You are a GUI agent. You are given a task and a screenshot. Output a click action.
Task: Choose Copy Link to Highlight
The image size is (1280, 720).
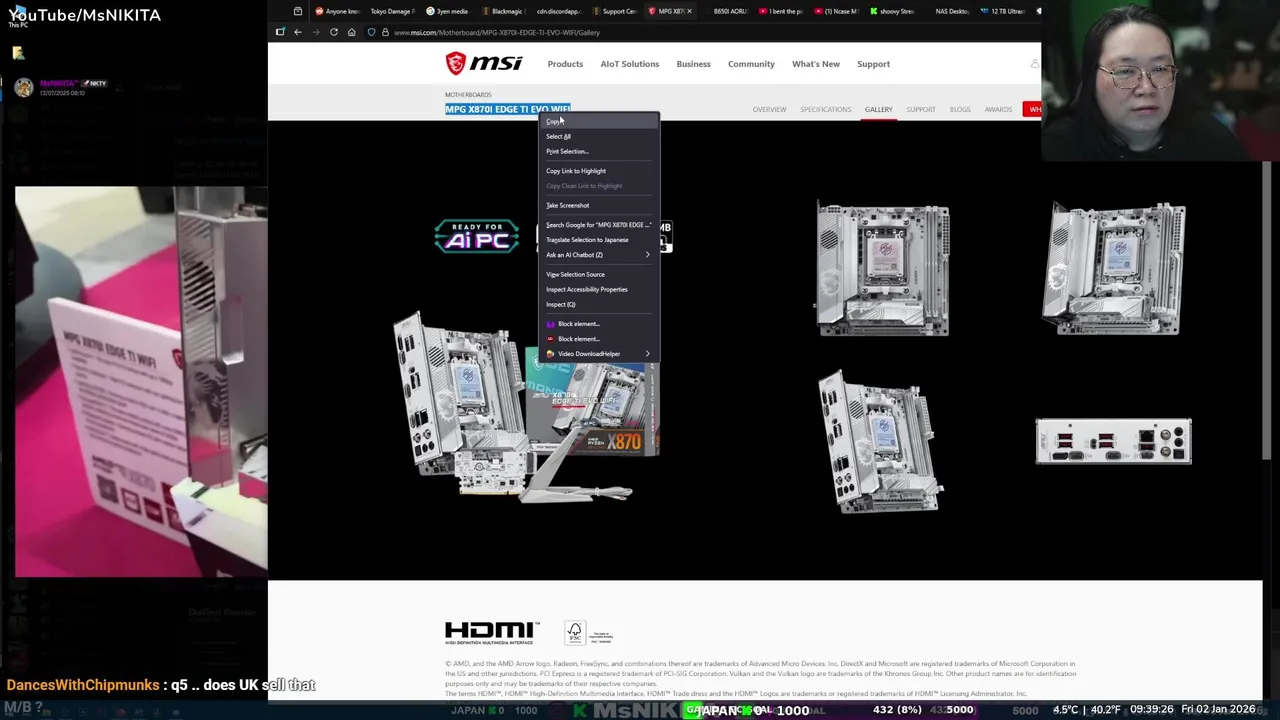point(599,171)
